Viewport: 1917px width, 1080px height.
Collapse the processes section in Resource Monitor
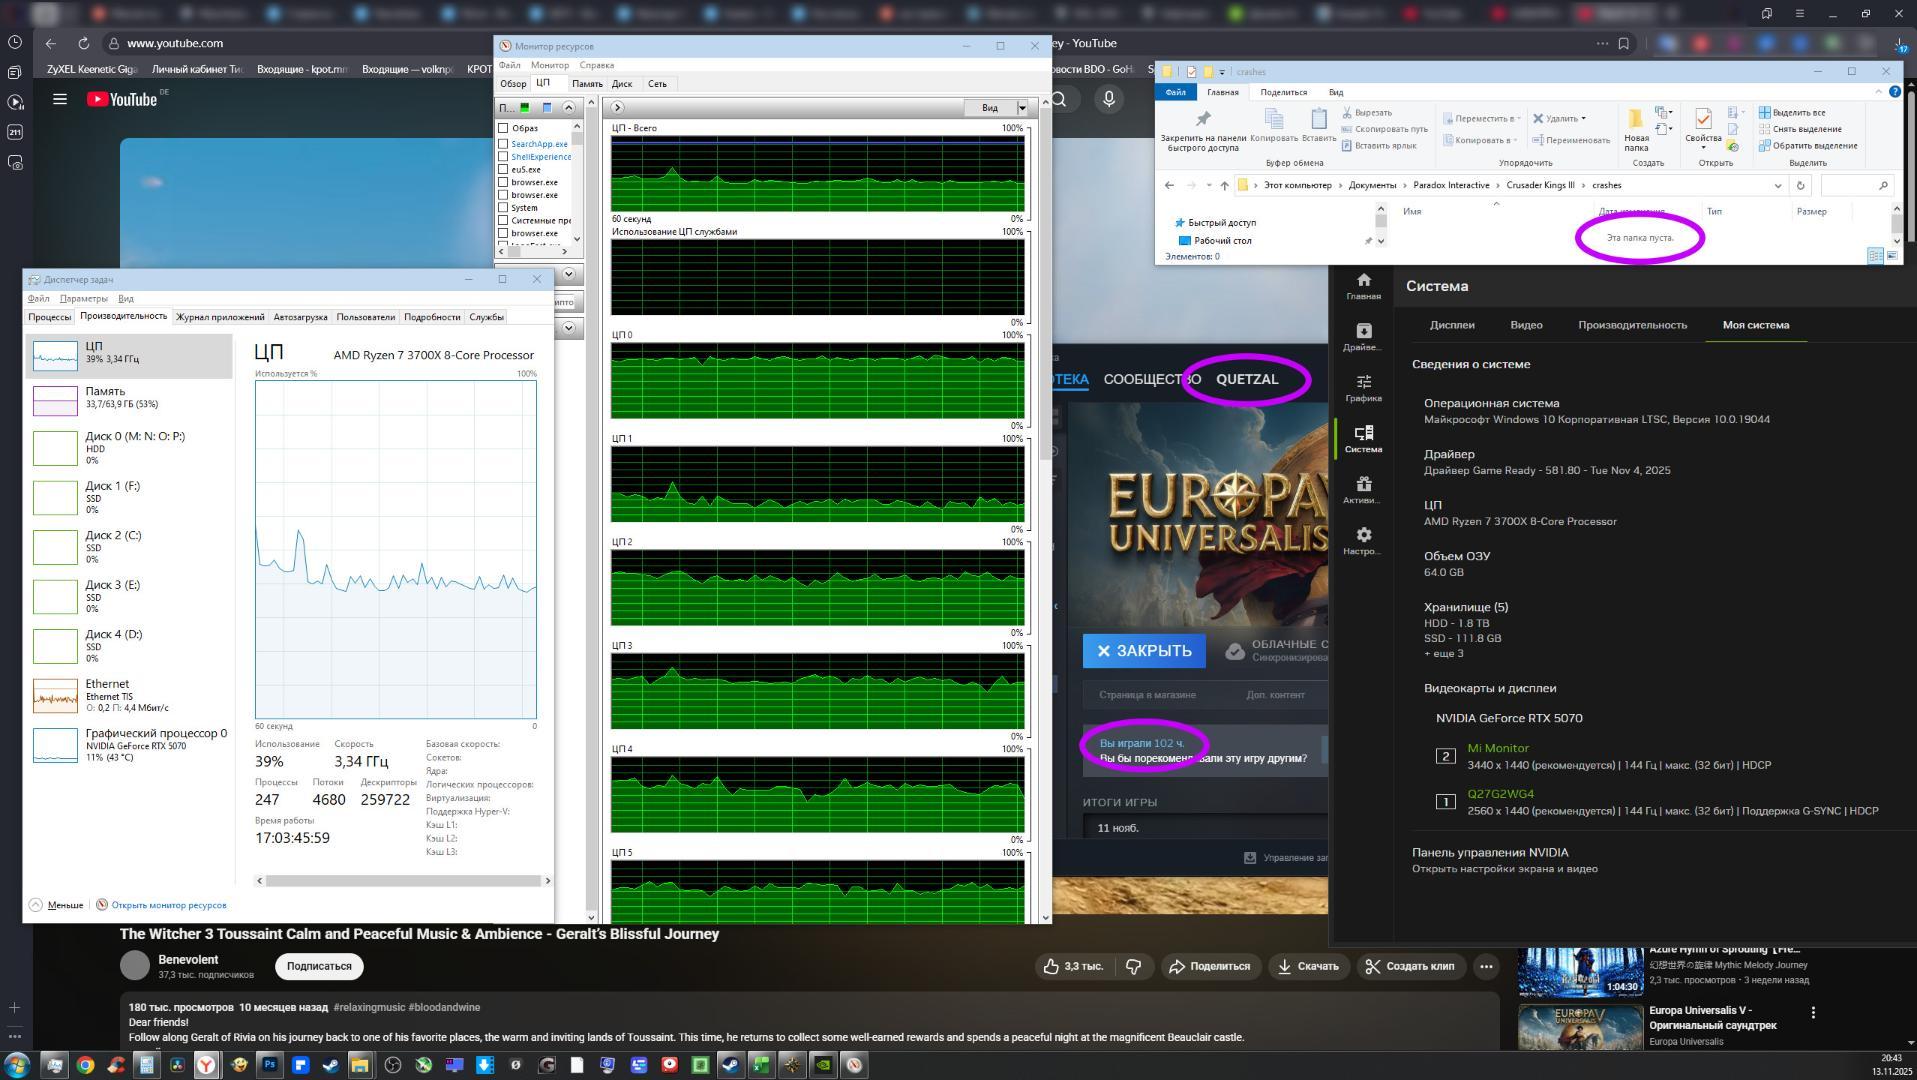(x=568, y=108)
